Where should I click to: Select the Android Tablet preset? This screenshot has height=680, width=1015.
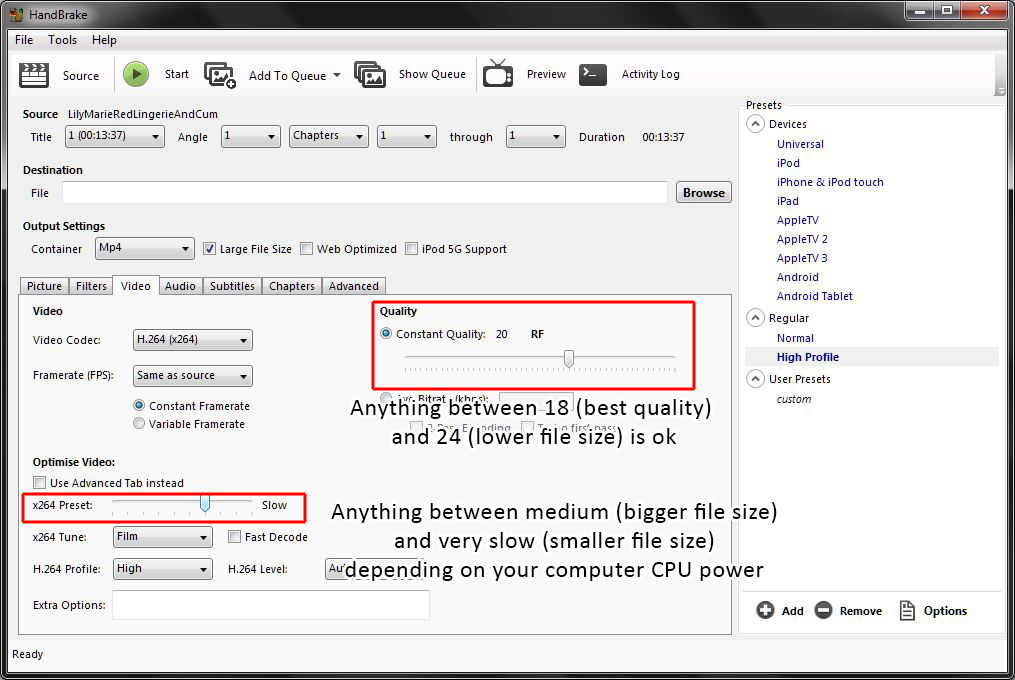814,296
